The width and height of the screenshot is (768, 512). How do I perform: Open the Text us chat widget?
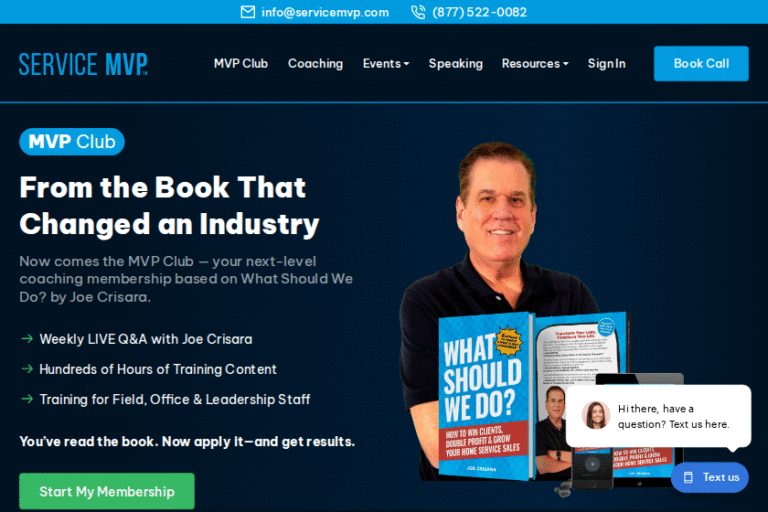[710, 477]
